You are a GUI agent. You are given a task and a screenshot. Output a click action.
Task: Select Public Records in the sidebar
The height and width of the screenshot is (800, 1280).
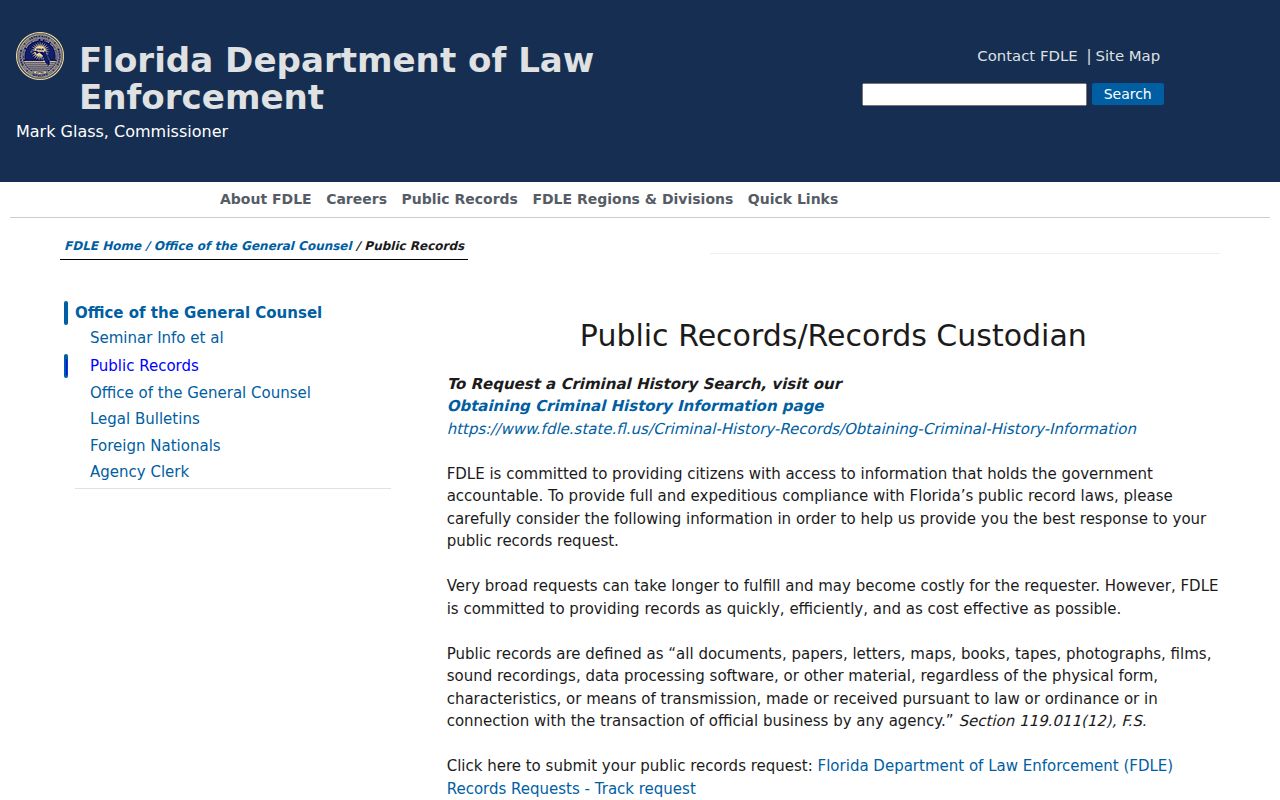coord(144,366)
